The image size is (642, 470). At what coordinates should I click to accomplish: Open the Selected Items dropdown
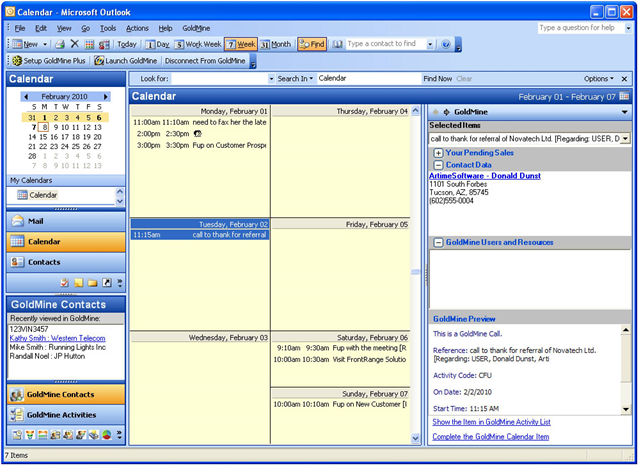pyautogui.click(x=626, y=138)
